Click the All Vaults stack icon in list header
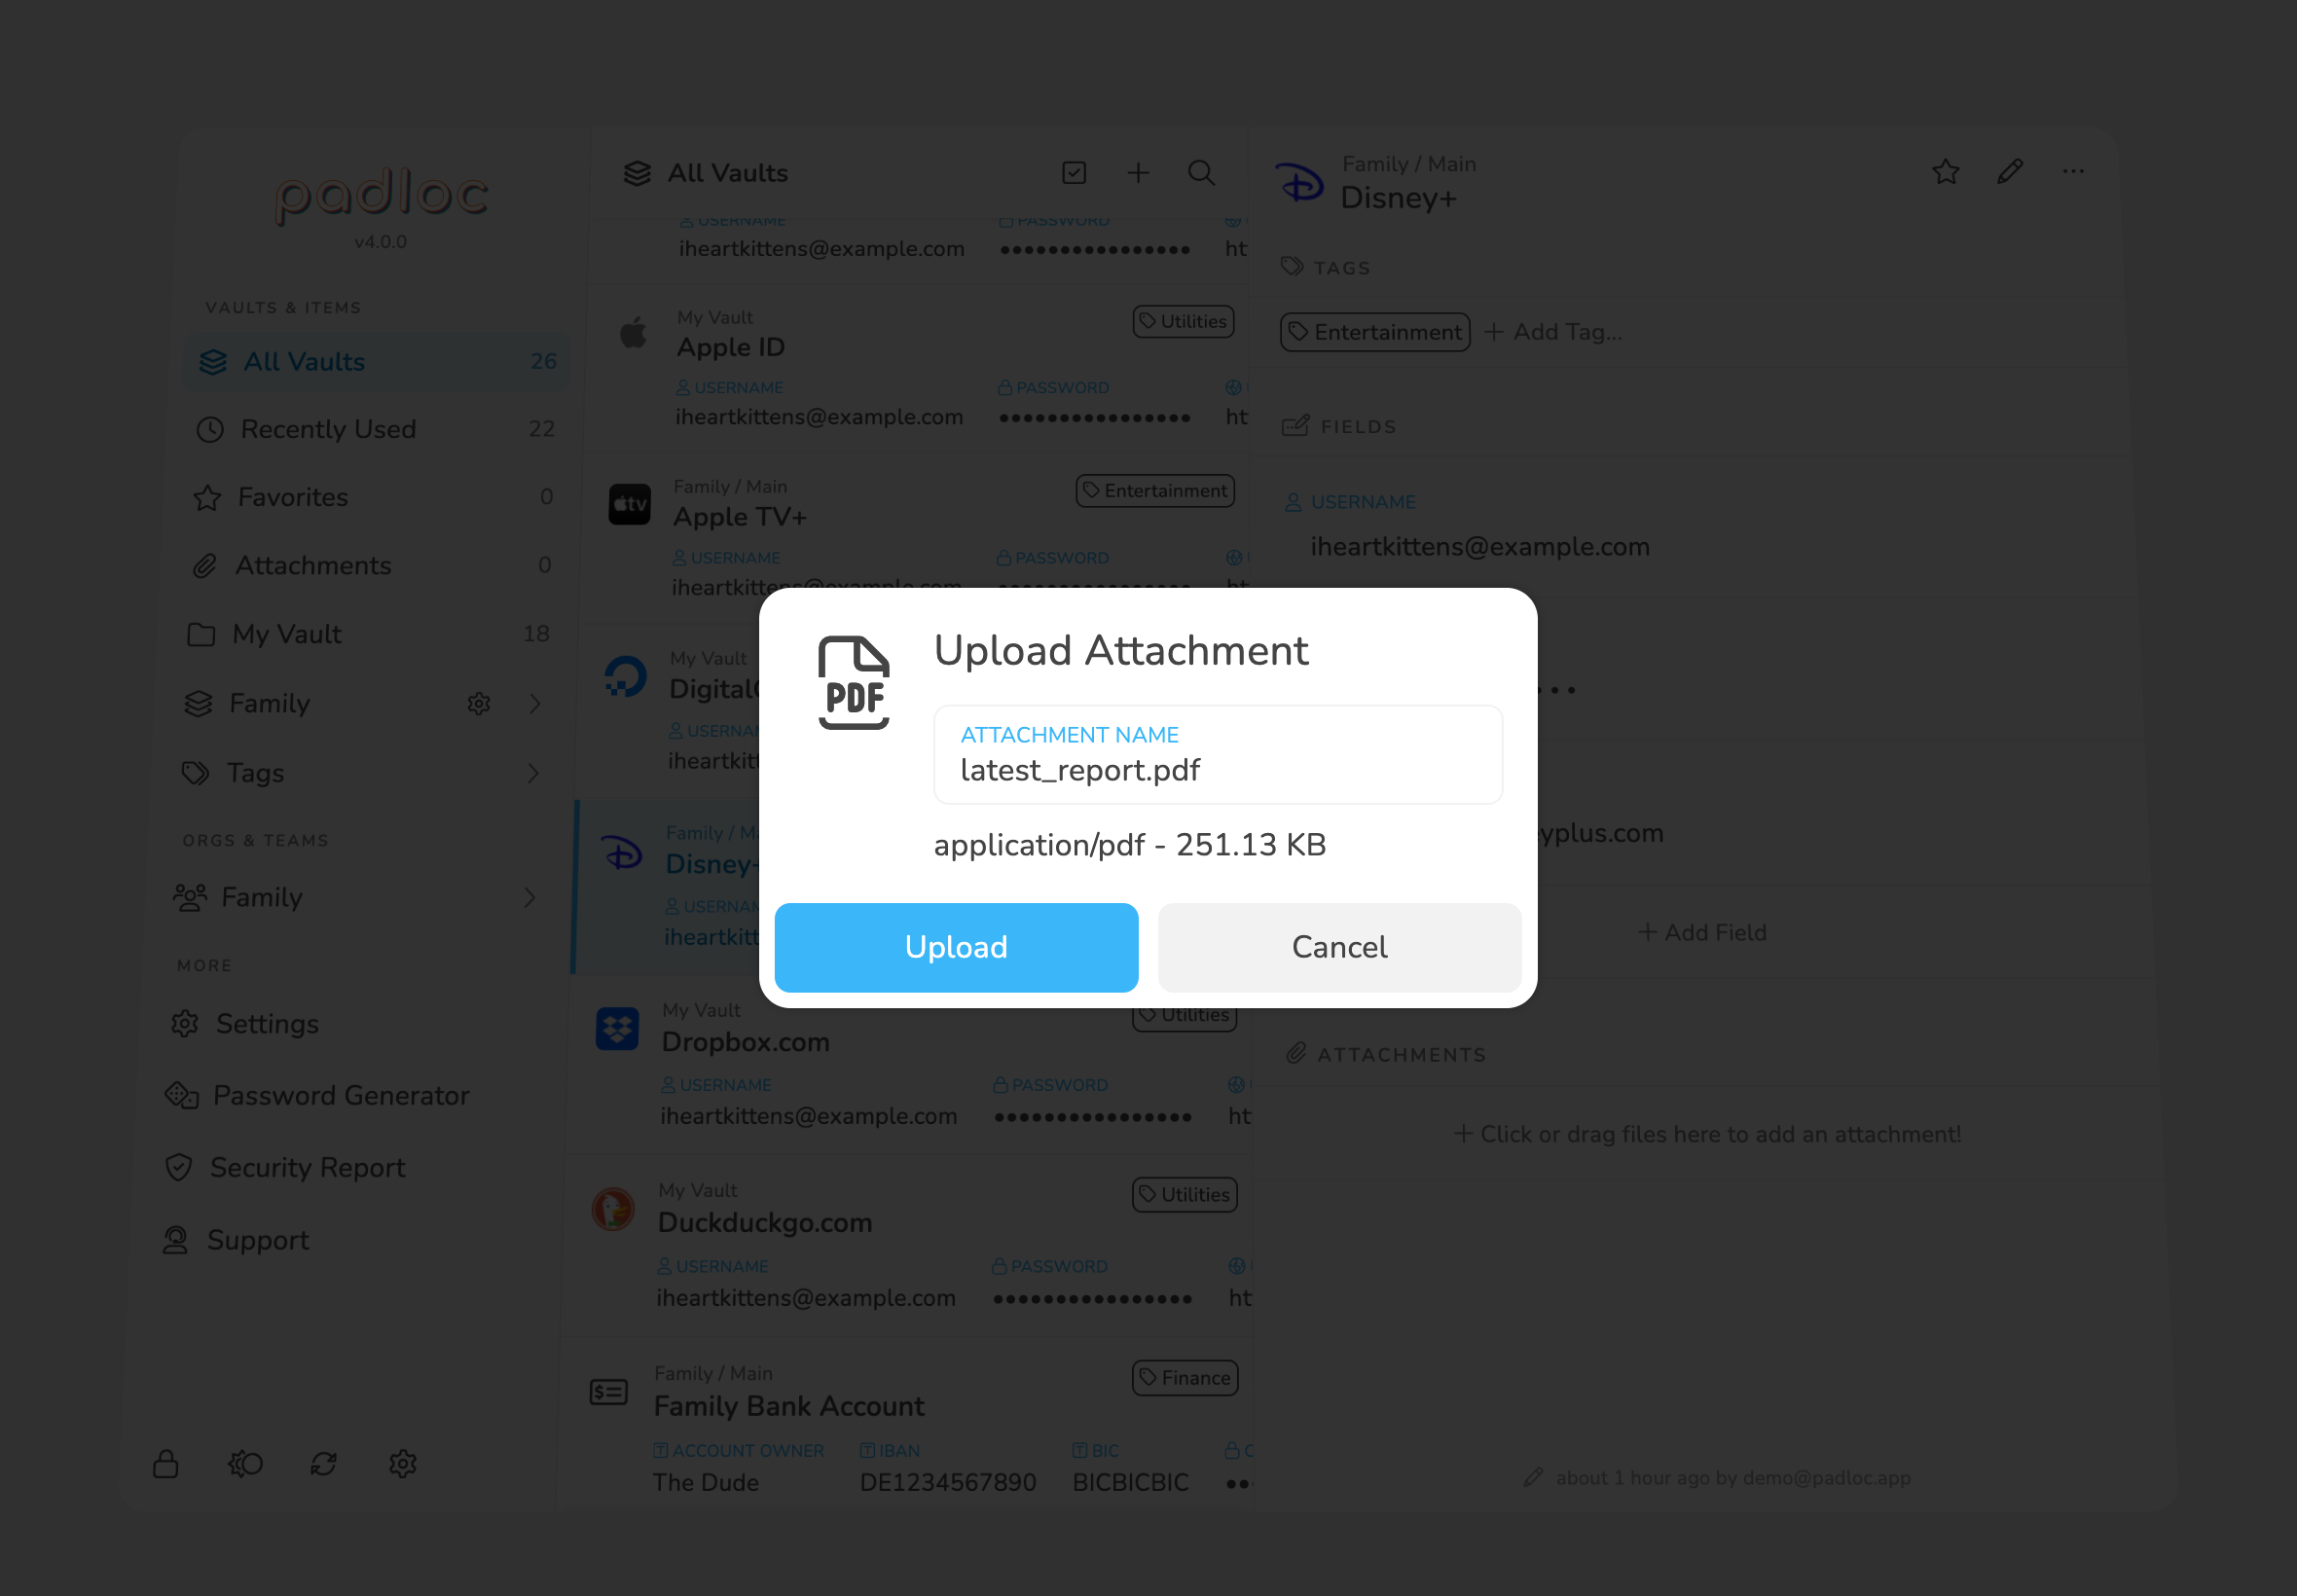 tap(637, 173)
